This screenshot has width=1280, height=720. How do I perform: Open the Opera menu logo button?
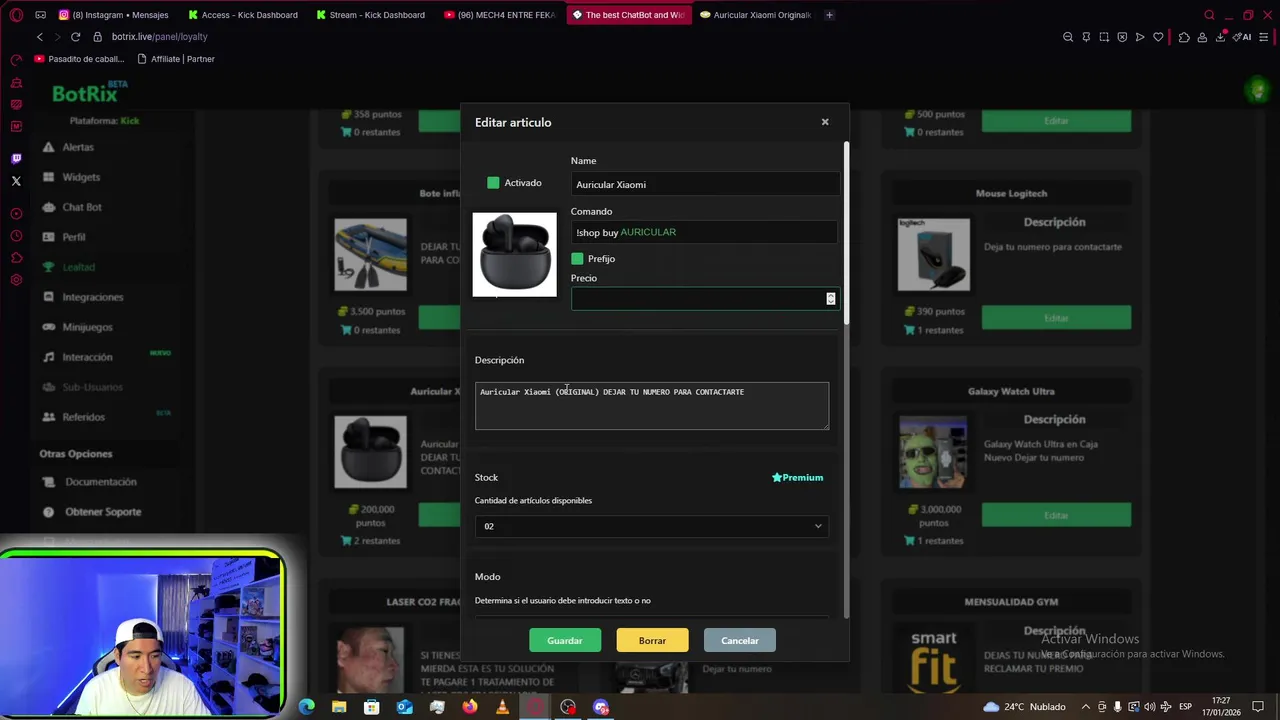pyautogui.click(x=16, y=15)
